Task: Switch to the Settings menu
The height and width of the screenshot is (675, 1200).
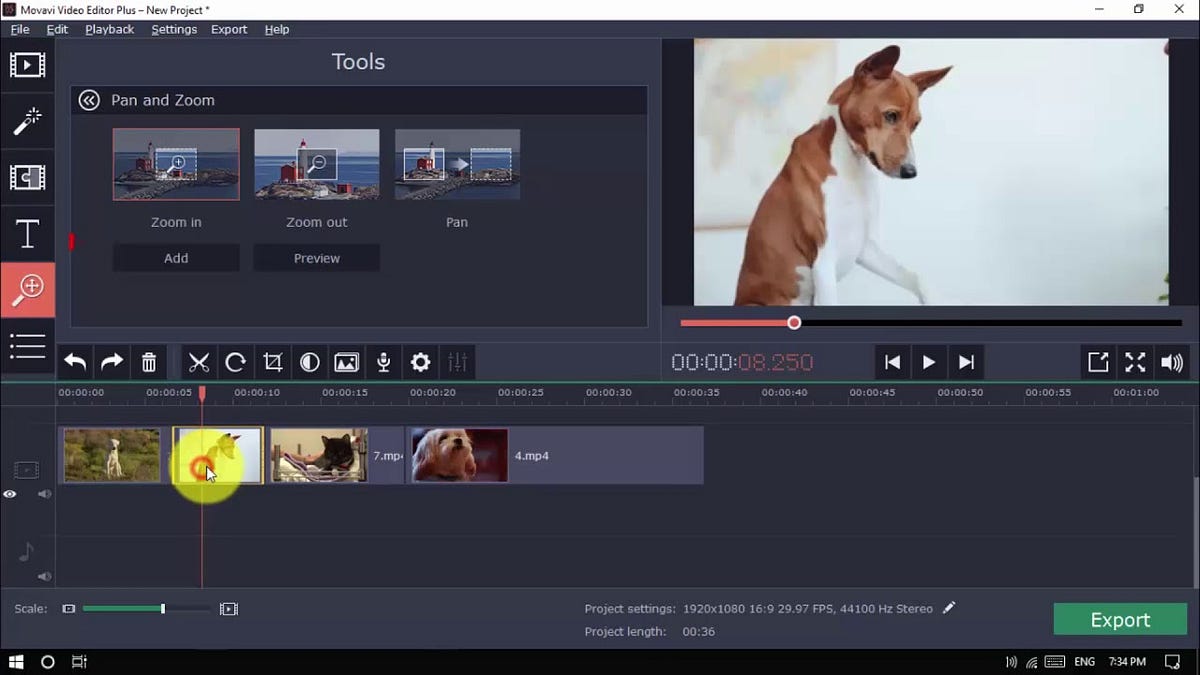Action: point(174,29)
